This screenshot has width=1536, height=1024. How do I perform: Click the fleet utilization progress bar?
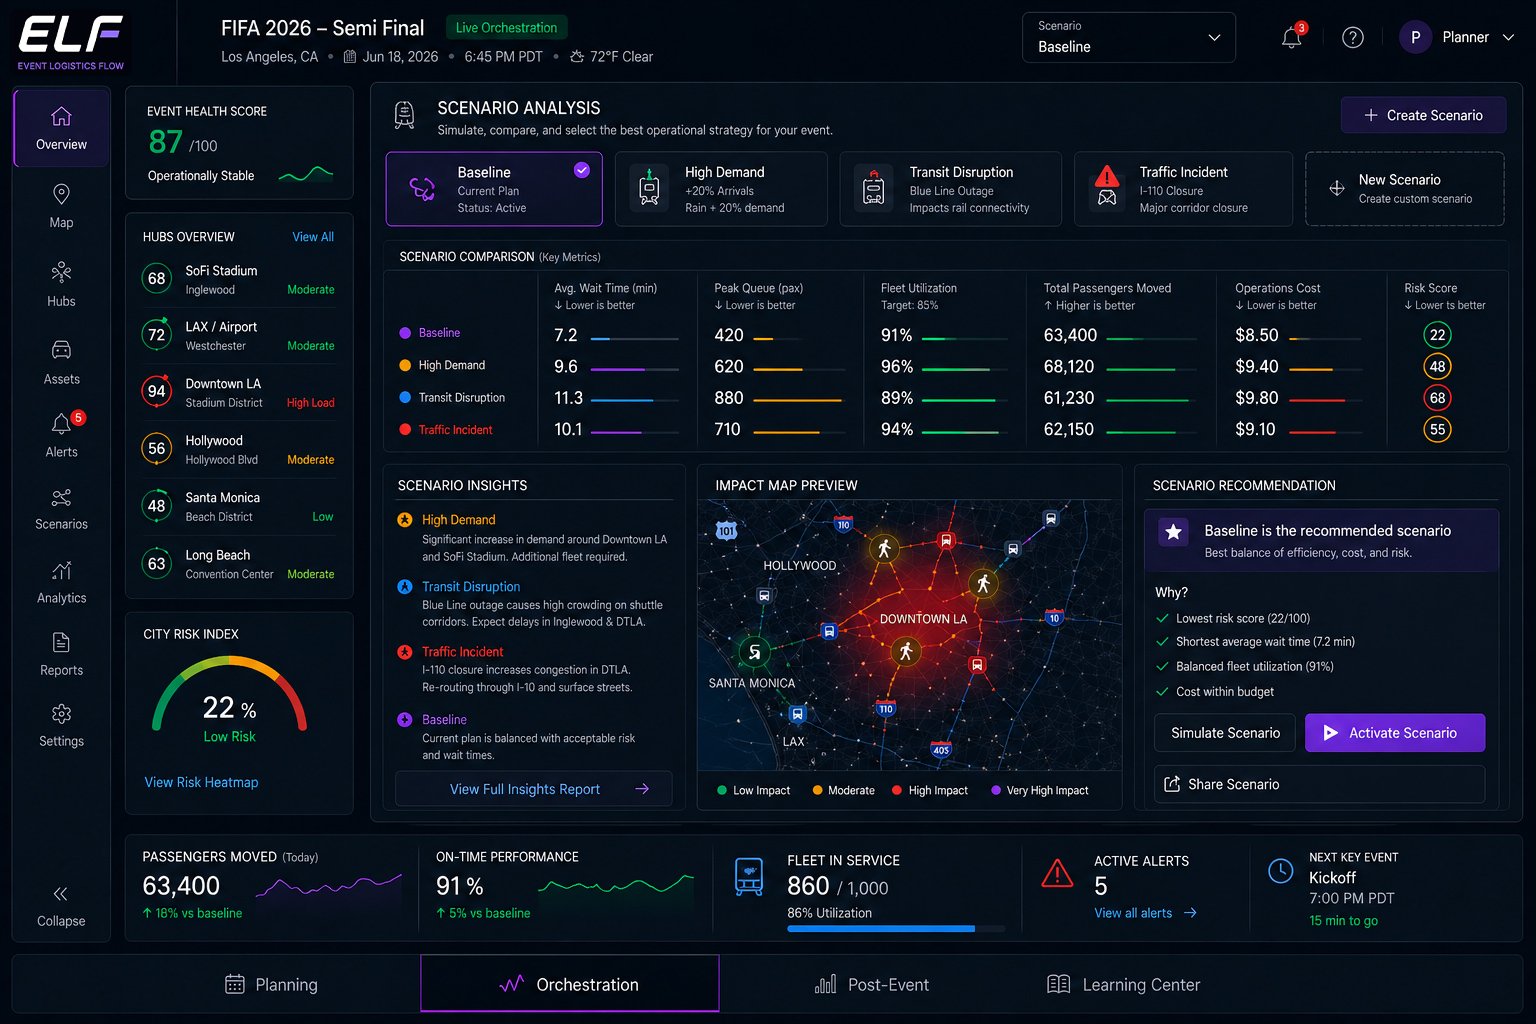pos(896,929)
